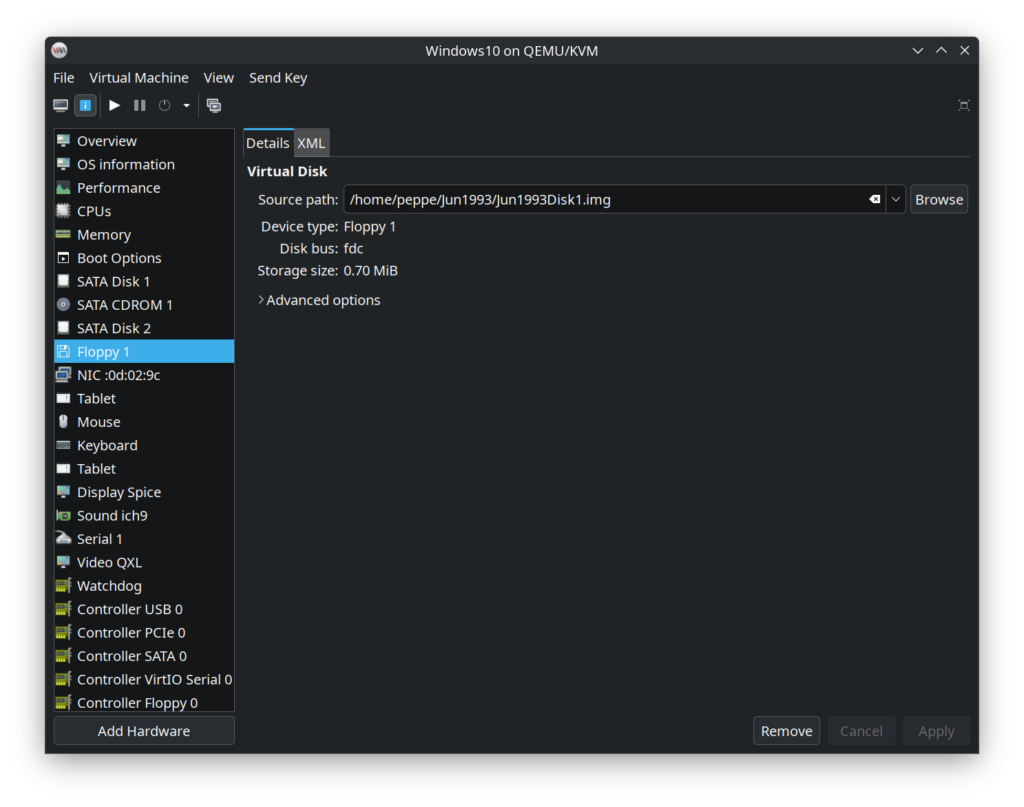Remove the selected floppy device
This screenshot has height=807, width=1024.
coord(786,730)
